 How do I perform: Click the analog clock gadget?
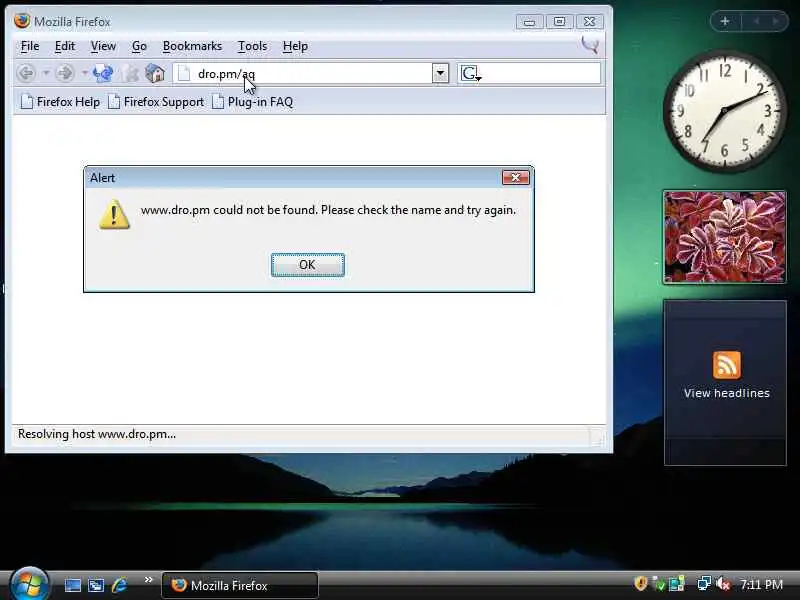coord(724,111)
